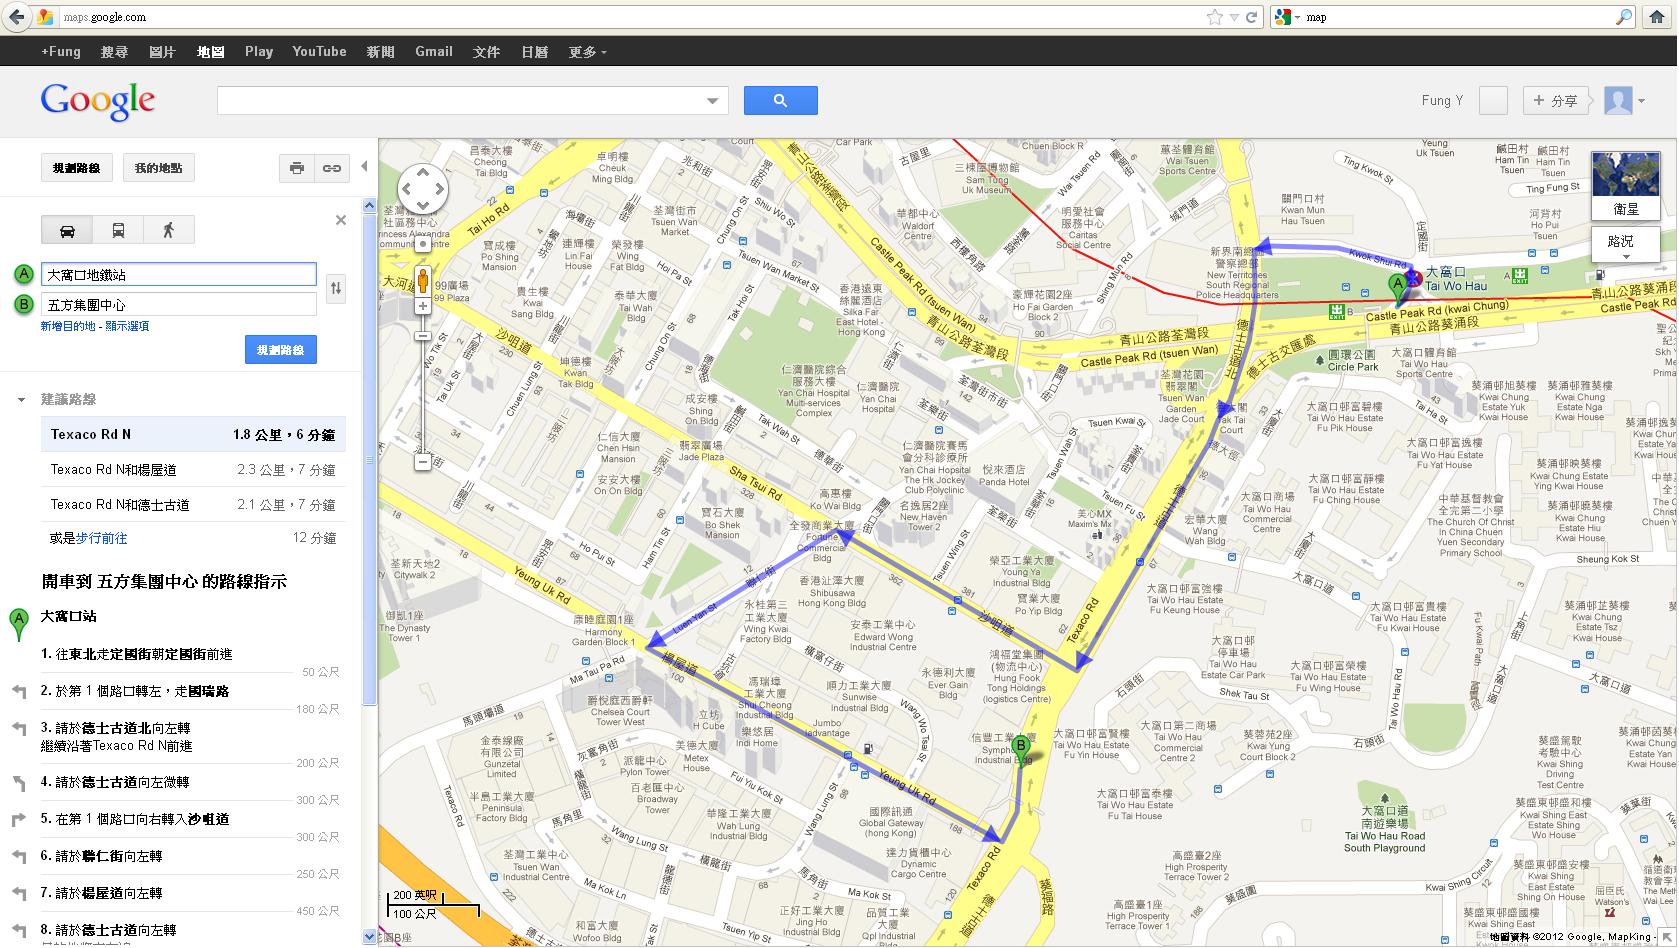Print the directions with the printer icon
The height and width of the screenshot is (948, 1679).
296,168
